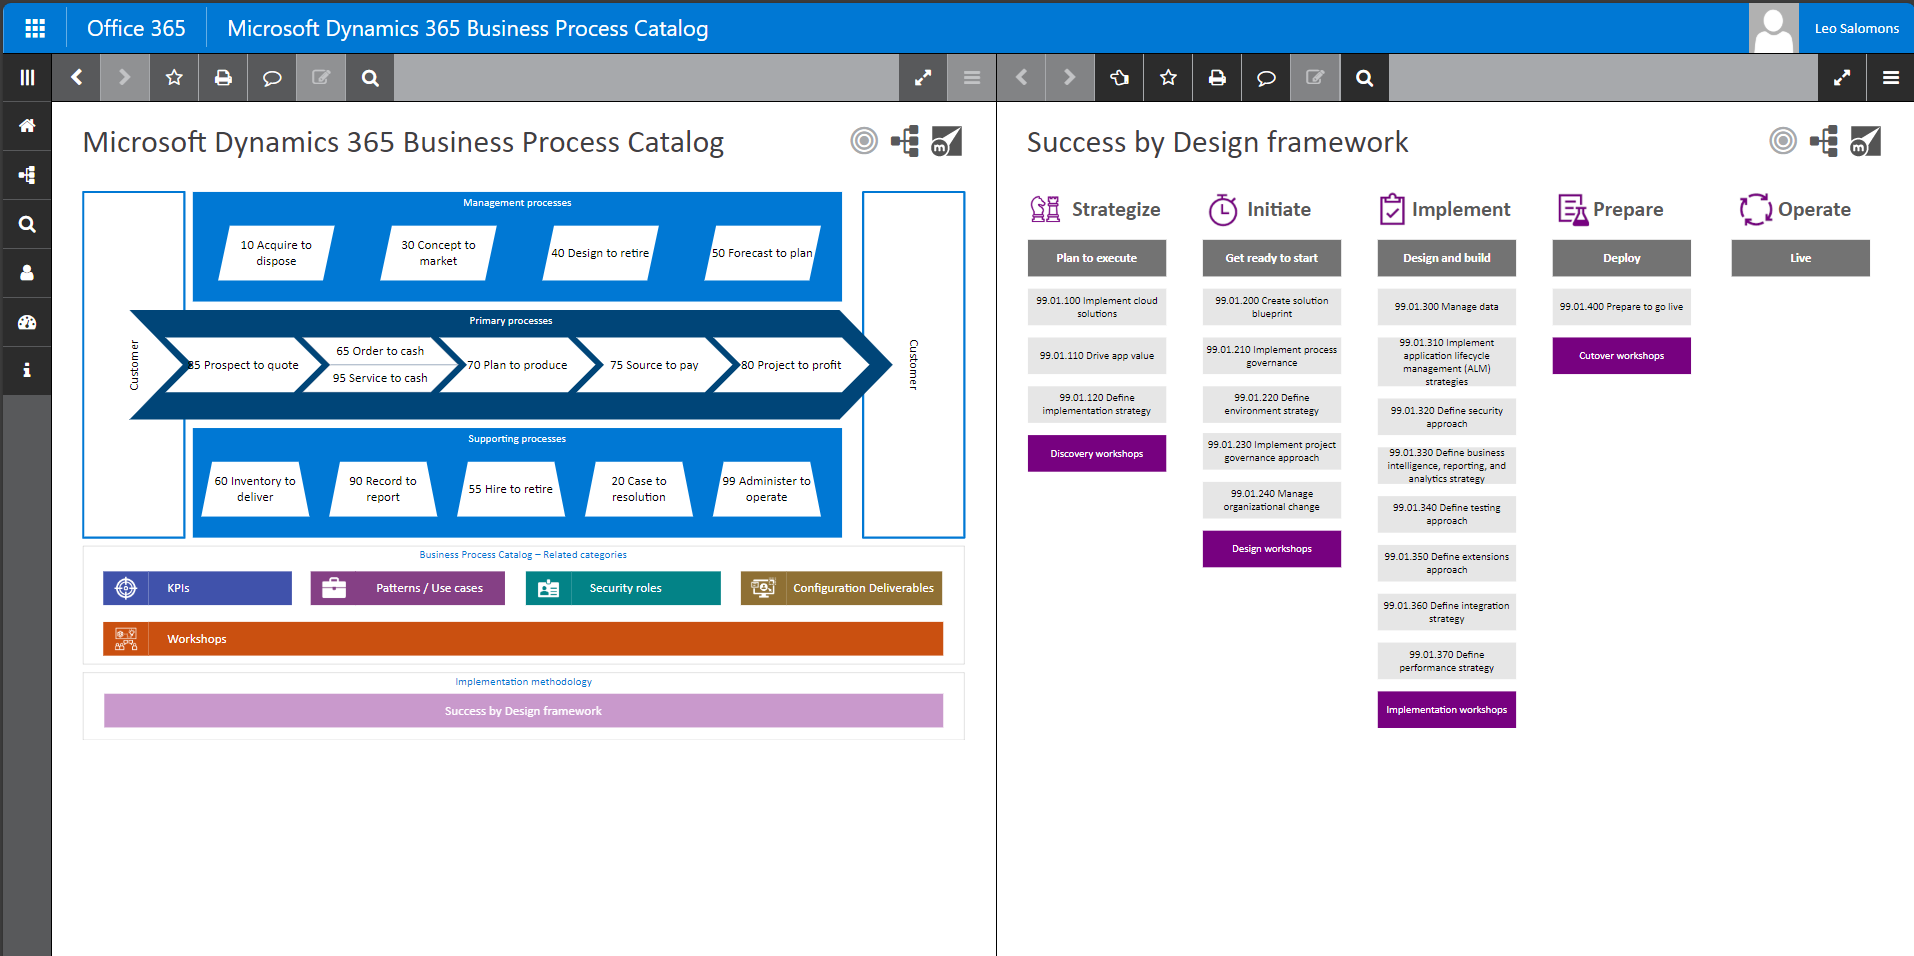Image resolution: width=1914 pixels, height=956 pixels.
Task: Open the app launcher waffle menu
Action: tap(33, 27)
